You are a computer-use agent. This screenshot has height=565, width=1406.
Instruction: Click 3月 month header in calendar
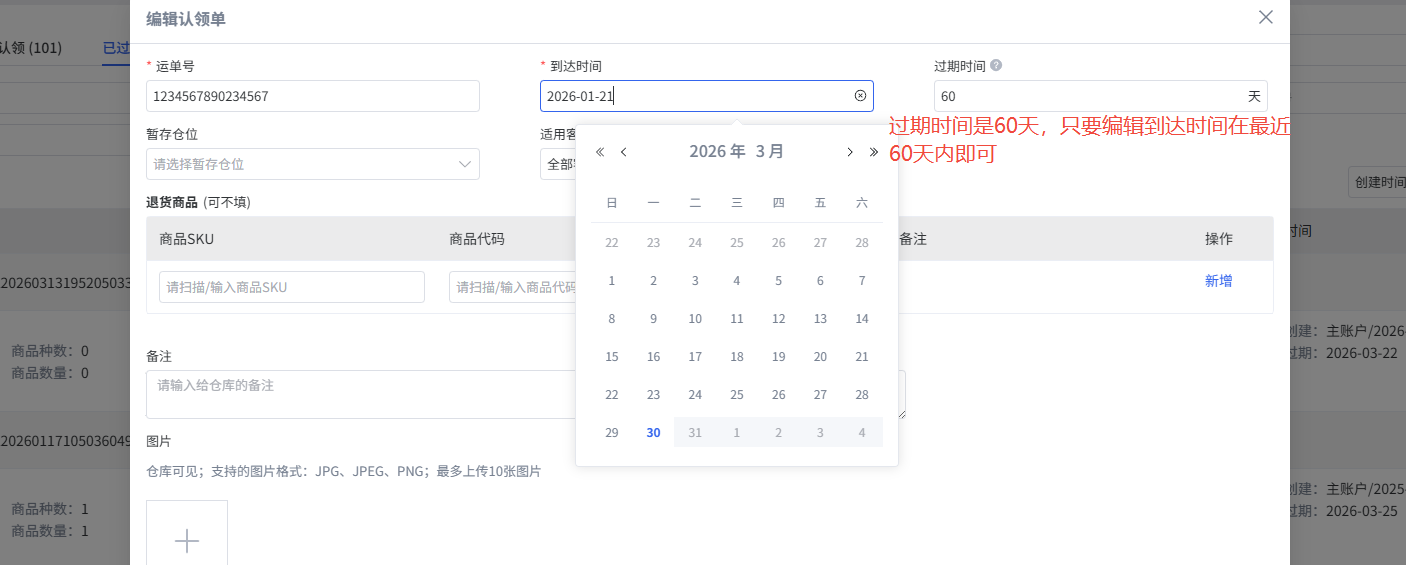point(769,152)
